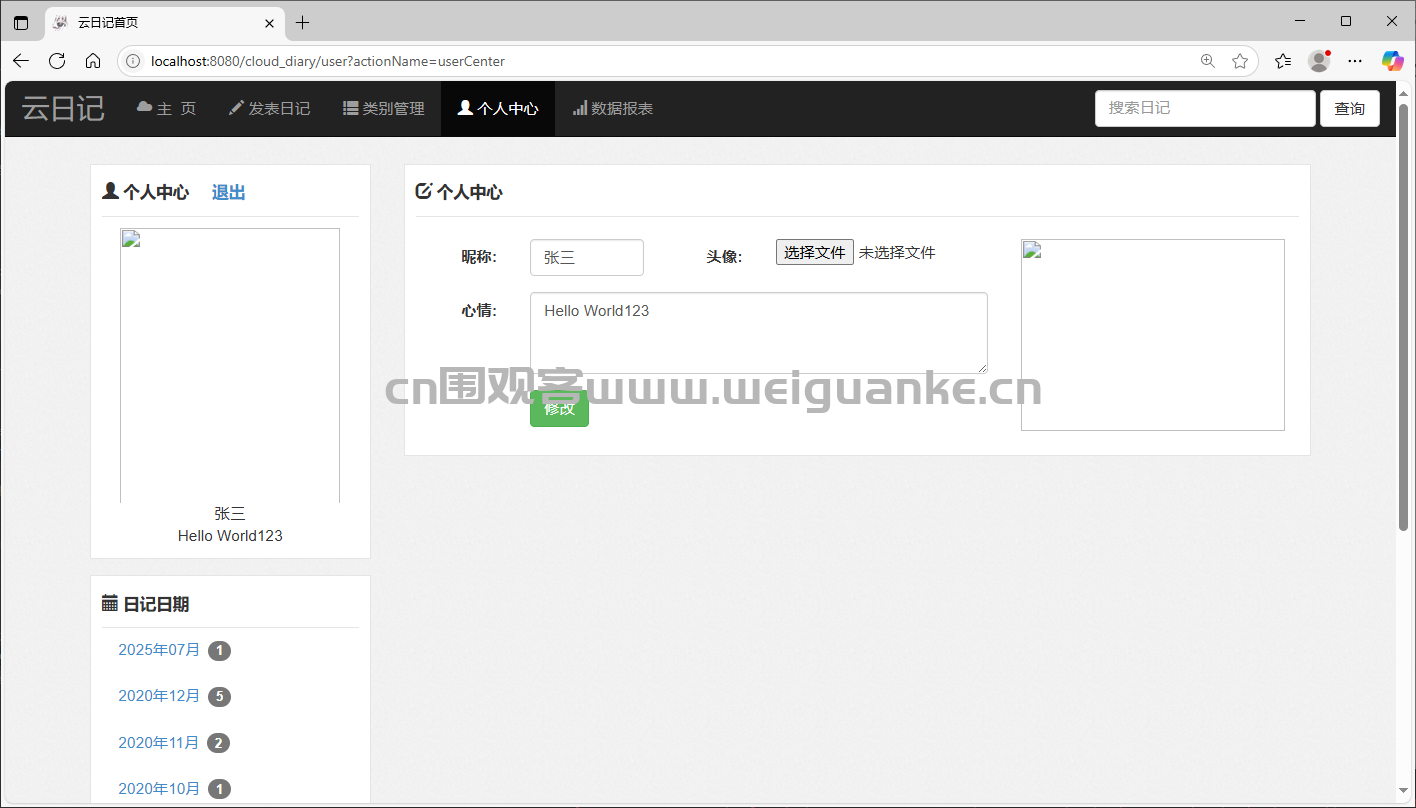The height and width of the screenshot is (808, 1416).
Task: Open 数据报表 nav item
Action: point(612,108)
